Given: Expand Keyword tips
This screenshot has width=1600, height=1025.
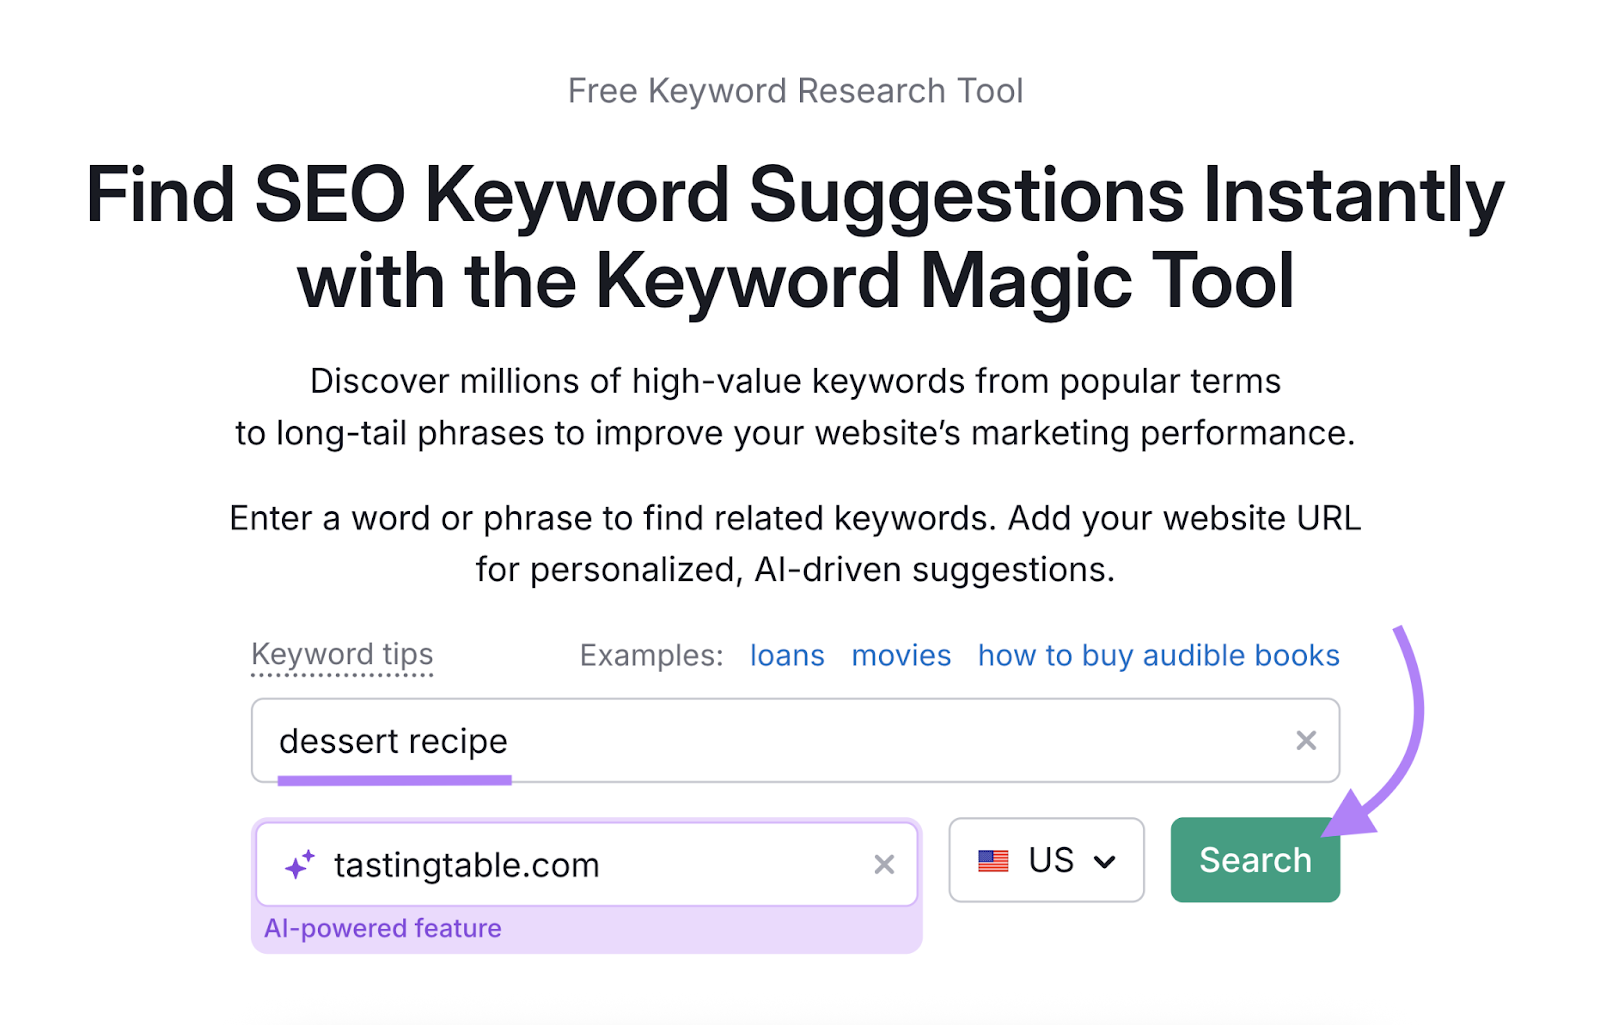Looking at the screenshot, I should tap(342, 654).
